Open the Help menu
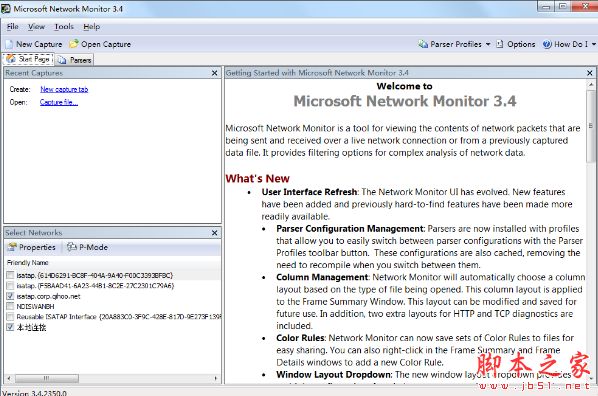This screenshot has height=396, width=598. [x=92, y=27]
